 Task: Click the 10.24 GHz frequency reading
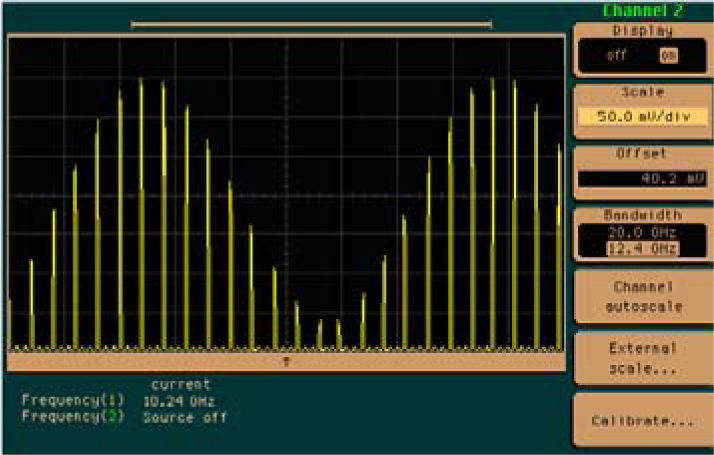coord(179,401)
